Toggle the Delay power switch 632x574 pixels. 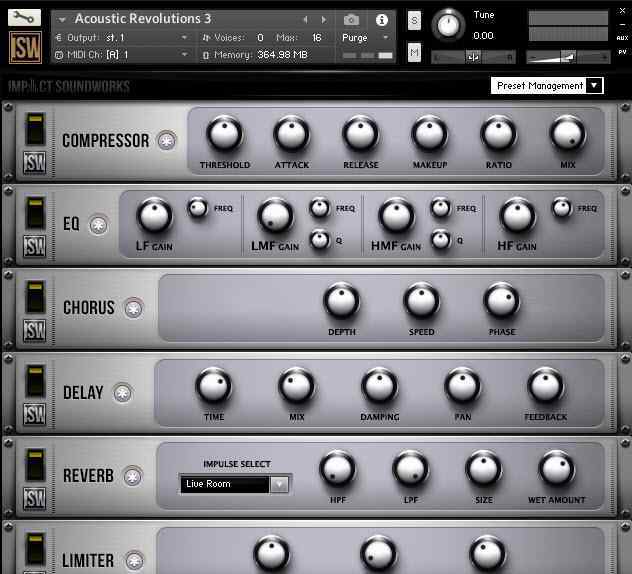[x=35, y=381]
